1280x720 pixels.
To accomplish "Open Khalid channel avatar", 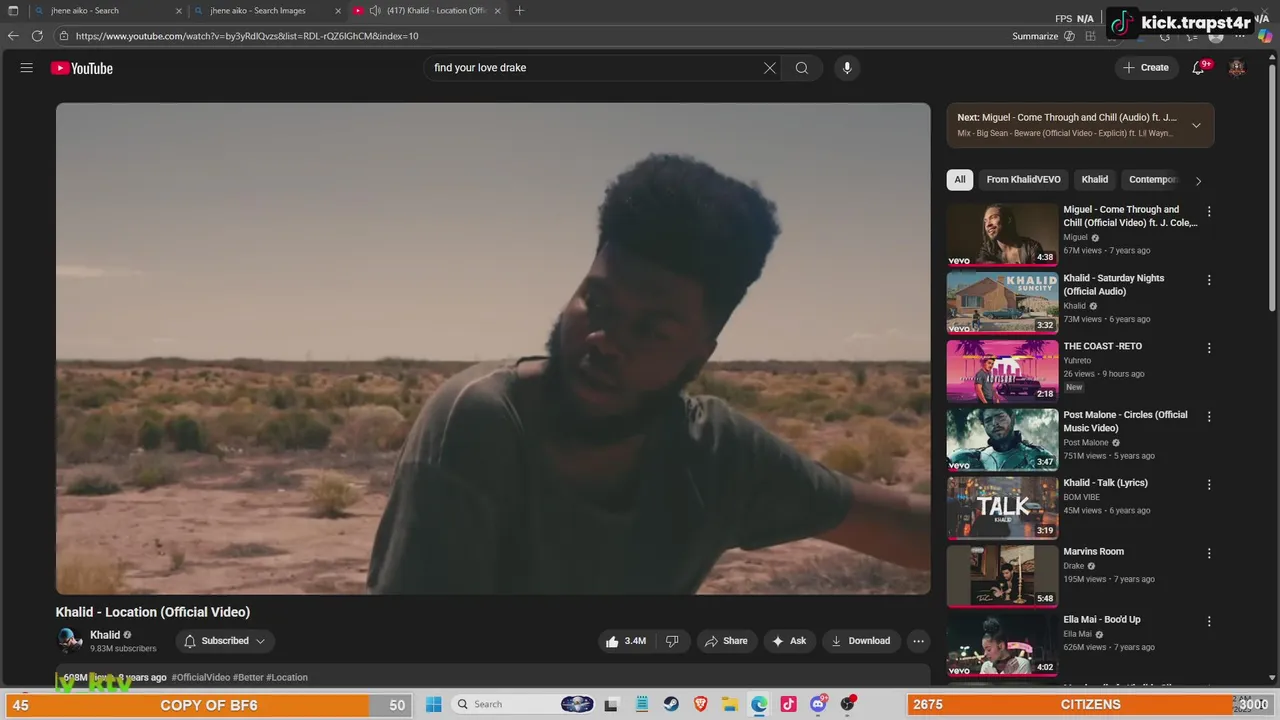I will point(69,641).
